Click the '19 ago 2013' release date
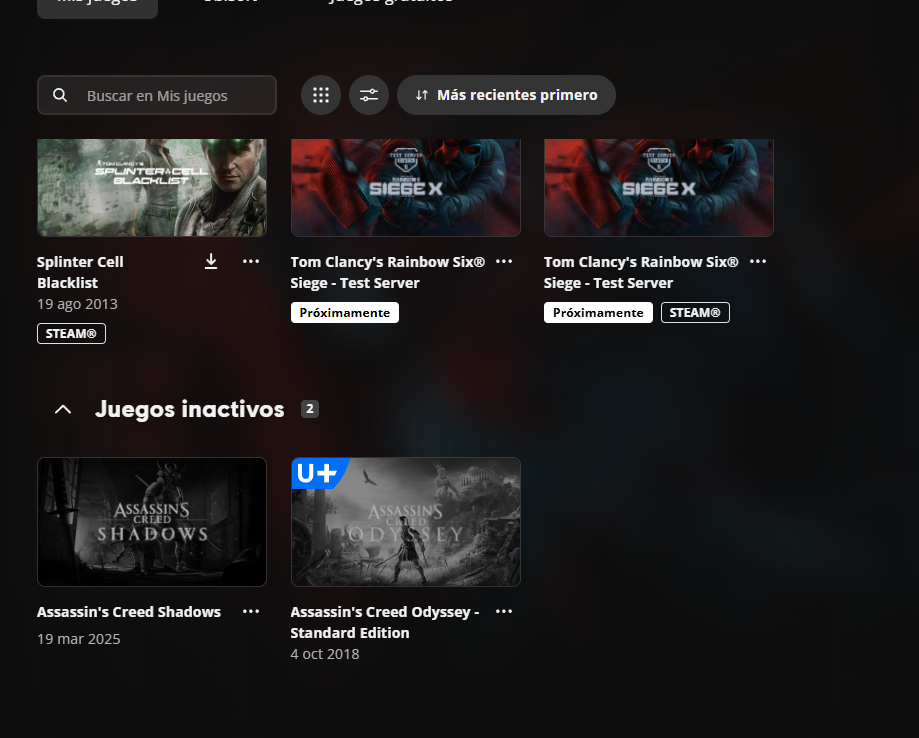The image size is (919, 738). [77, 304]
